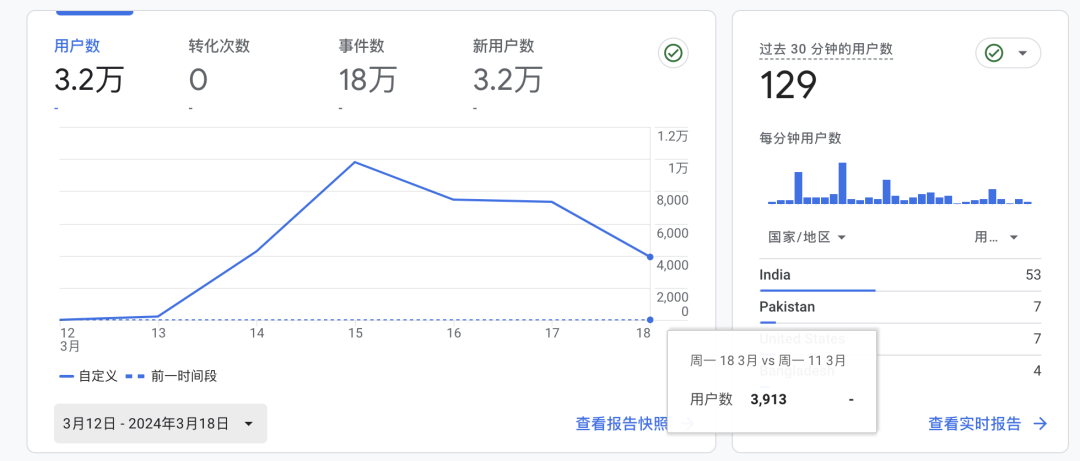The width and height of the screenshot is (1080, 461).
Task: Click the green check status icon in the chart card
Action: pyautogui.click(x=673, y=53)
